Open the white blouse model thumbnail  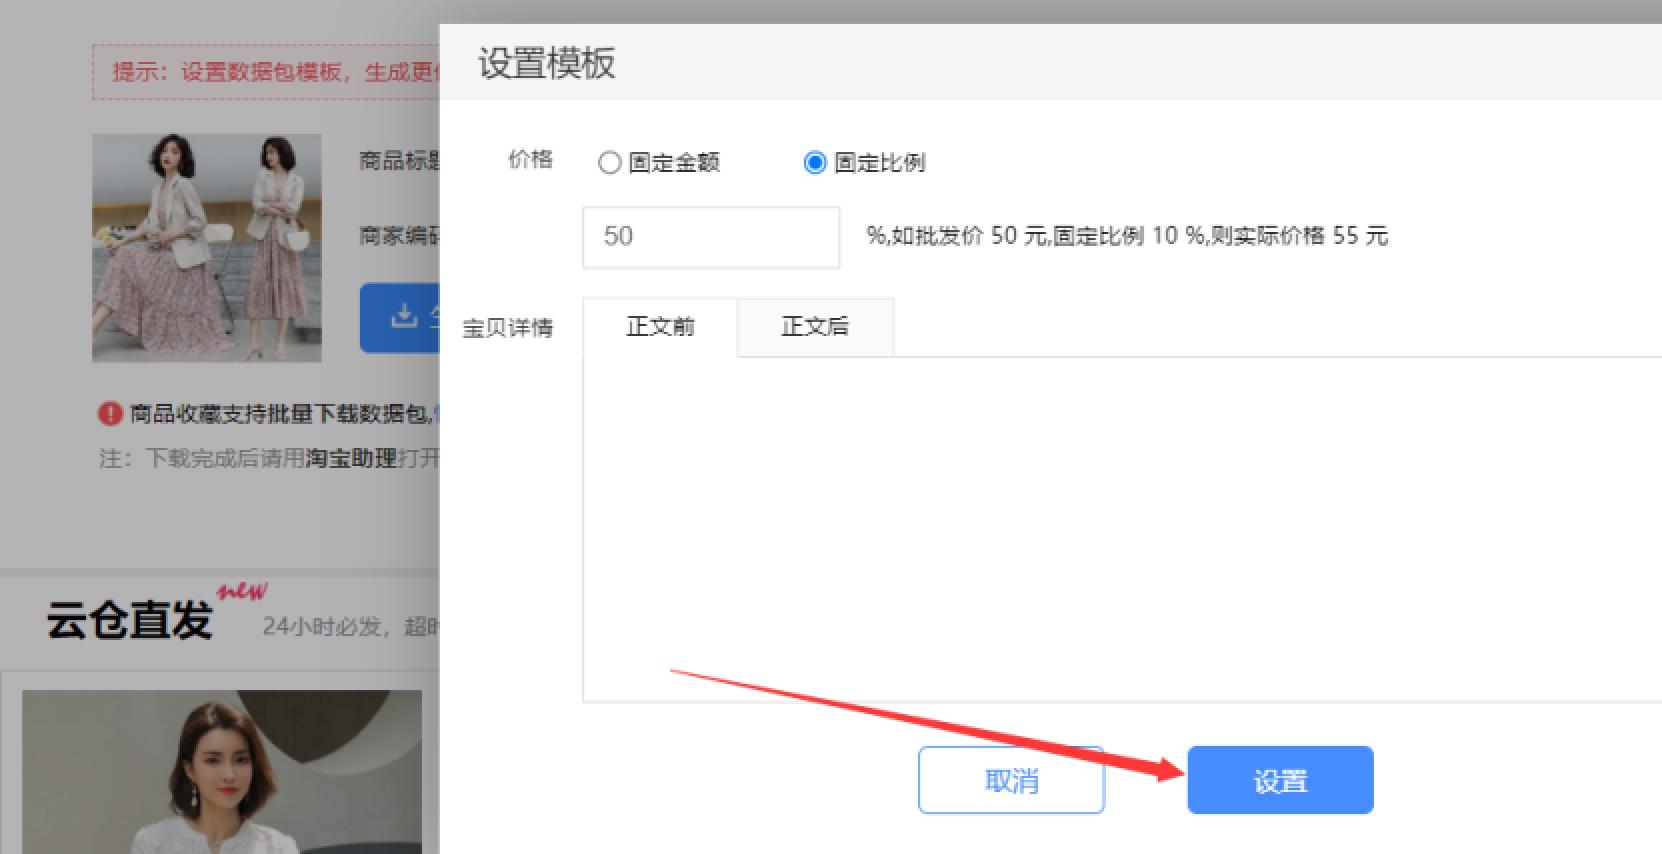(222, 772)
